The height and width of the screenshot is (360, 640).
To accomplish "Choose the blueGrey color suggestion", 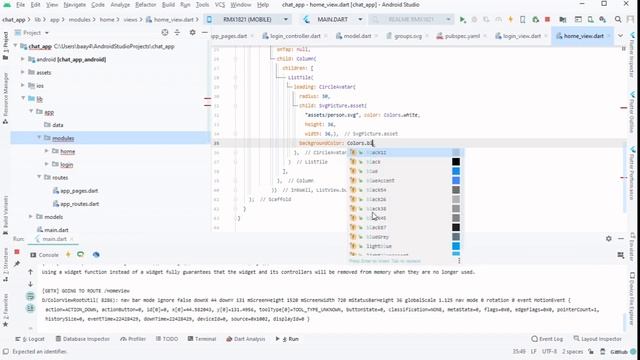I will [x=405, y=237].
